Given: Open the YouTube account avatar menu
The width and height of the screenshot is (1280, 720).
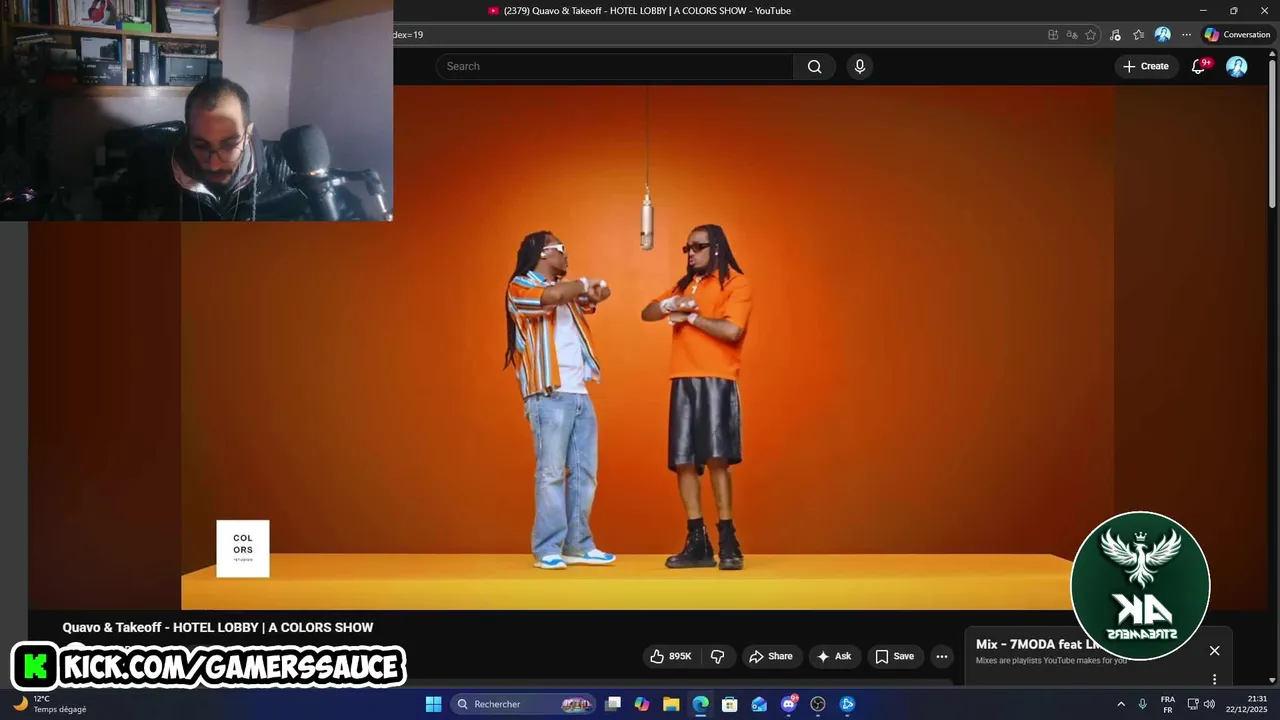Looking at the screenshot, I should pyautogui.click(x=1237, y=66).
